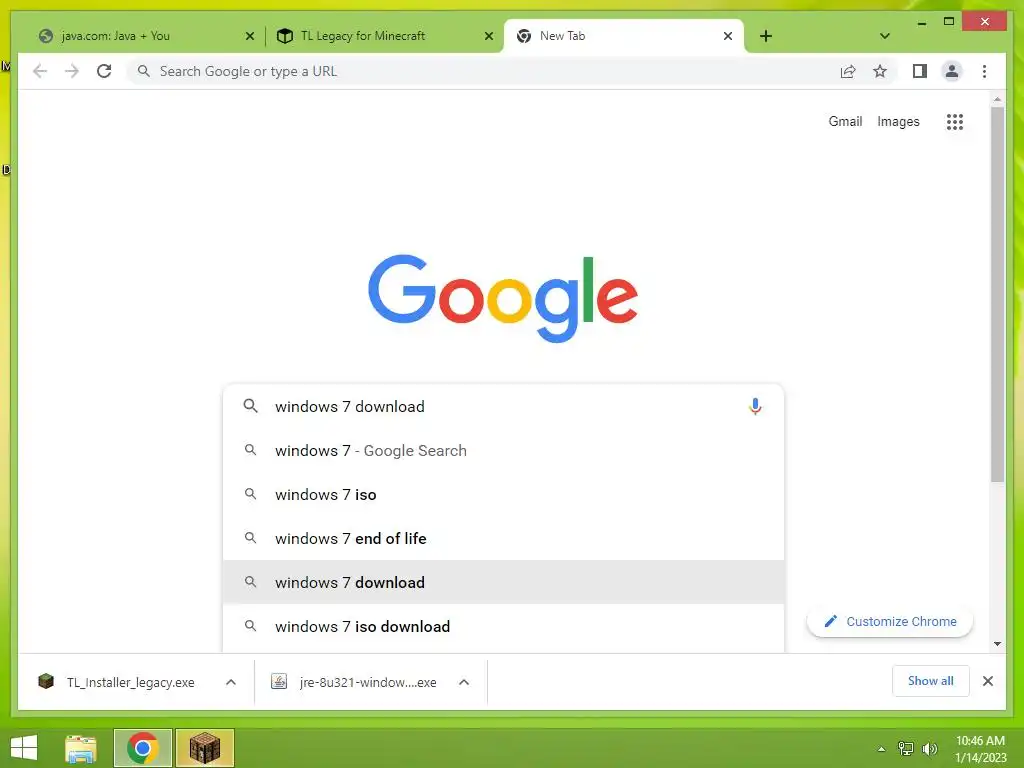Click the jre-8u321 download file icon
1024x768 pixels.
279,682
